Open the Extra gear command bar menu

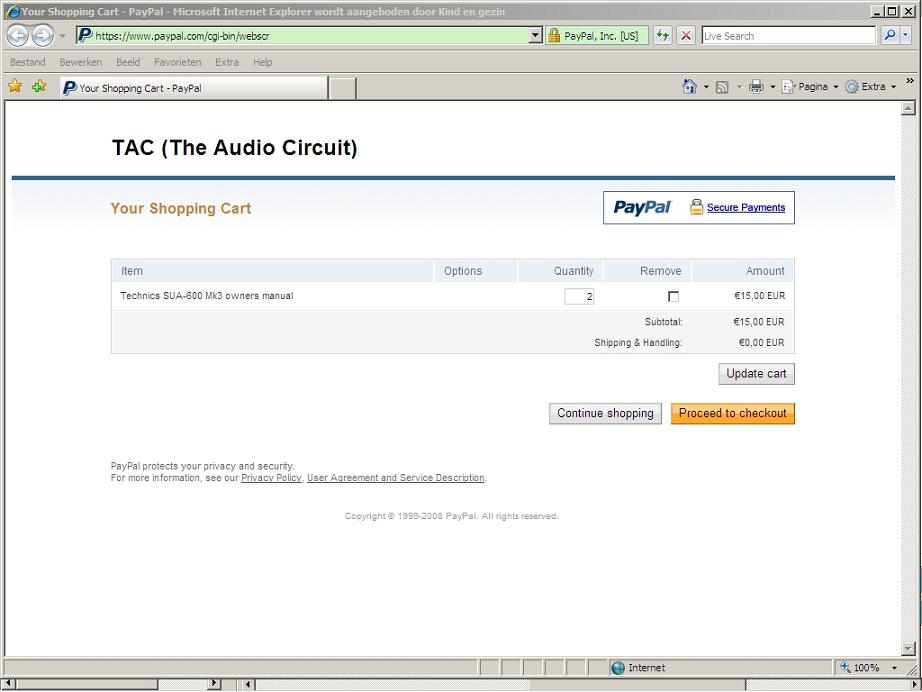click(870, 87)
